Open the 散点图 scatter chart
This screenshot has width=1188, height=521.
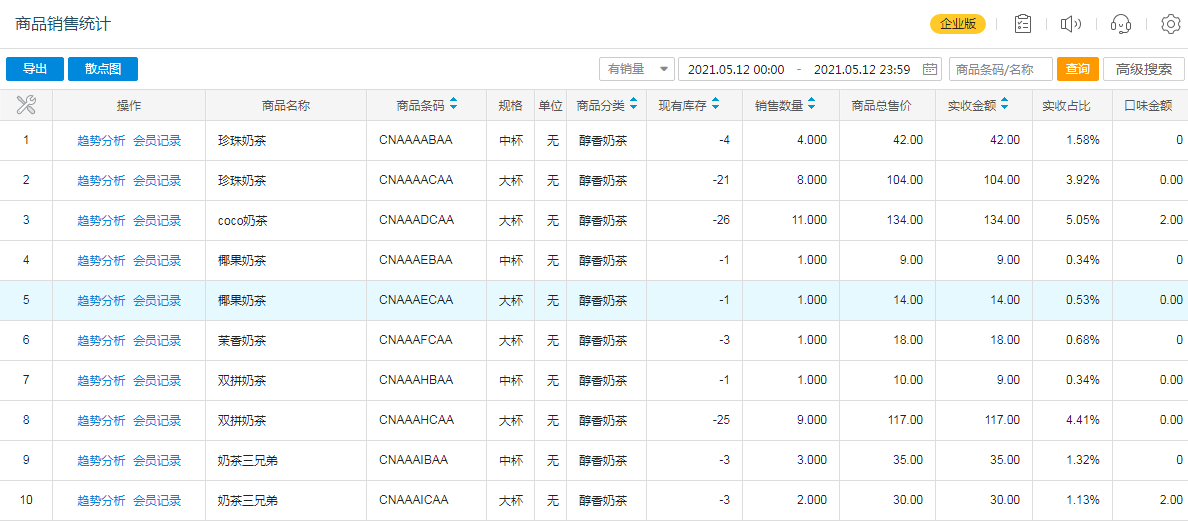point(103,69)
